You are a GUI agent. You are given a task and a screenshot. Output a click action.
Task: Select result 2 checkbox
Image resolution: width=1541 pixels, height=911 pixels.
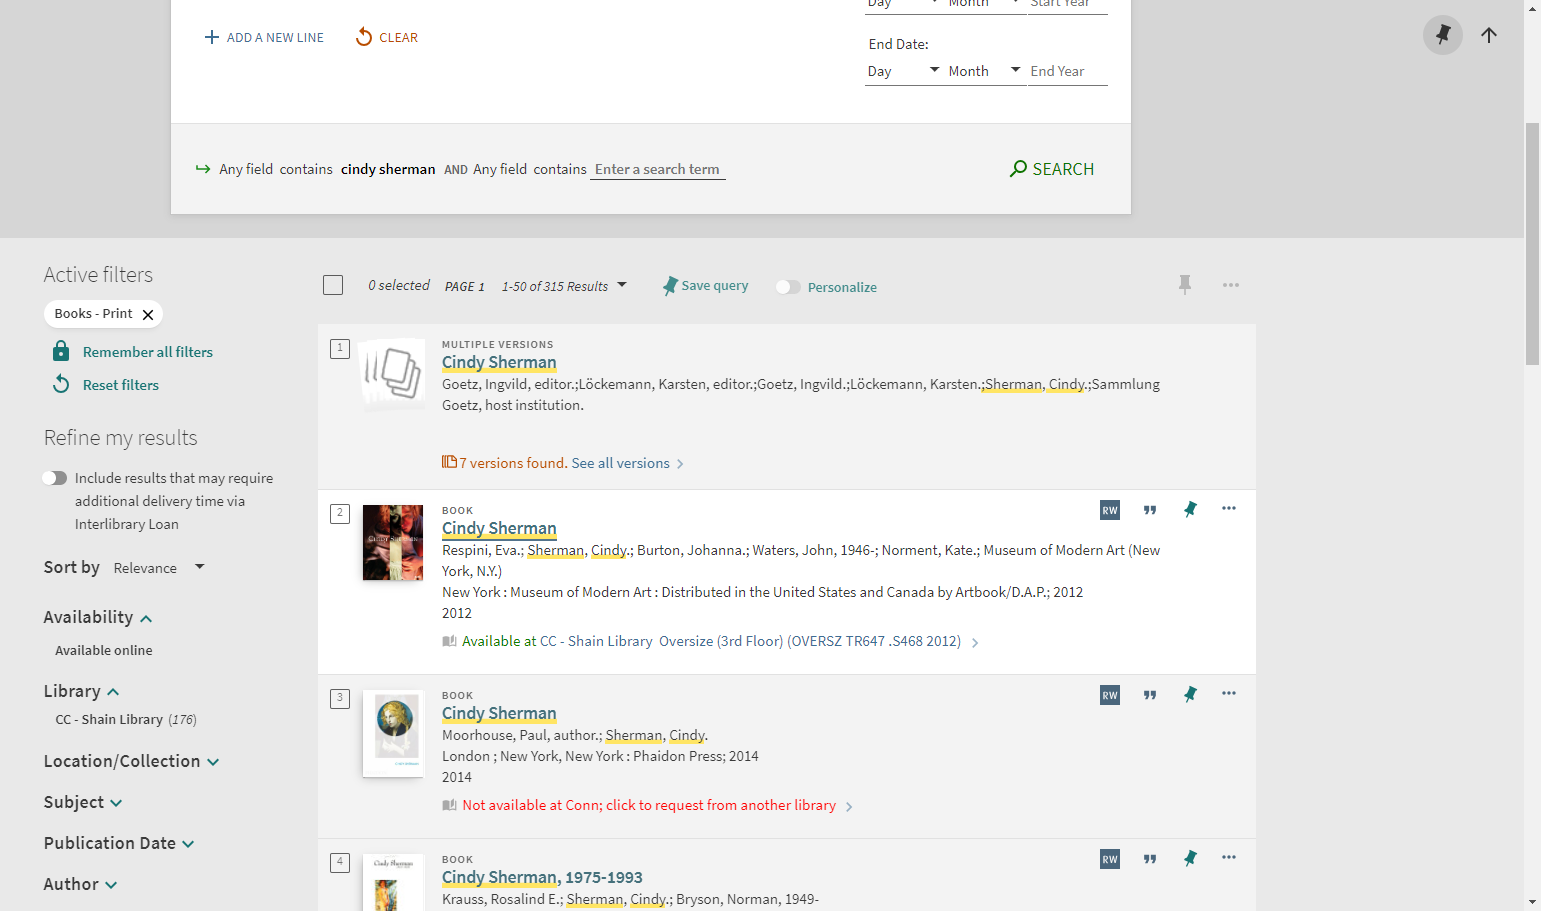[x=340, y=513]
